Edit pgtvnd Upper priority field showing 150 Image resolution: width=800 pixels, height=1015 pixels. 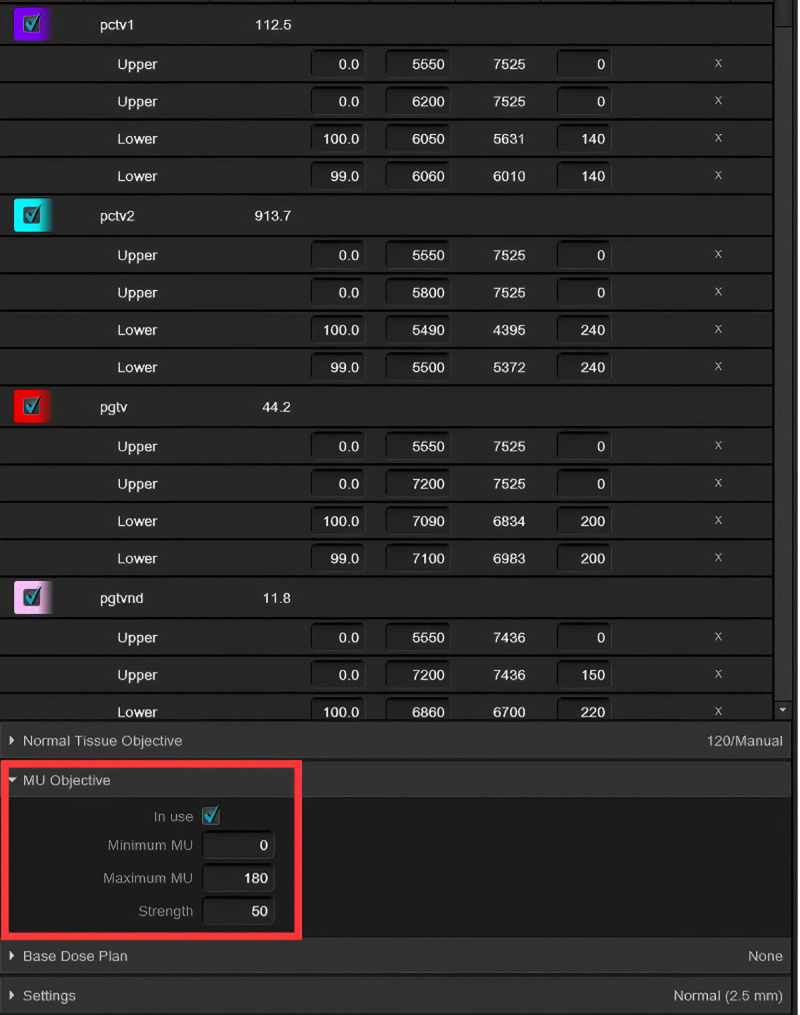click(584, 675)
